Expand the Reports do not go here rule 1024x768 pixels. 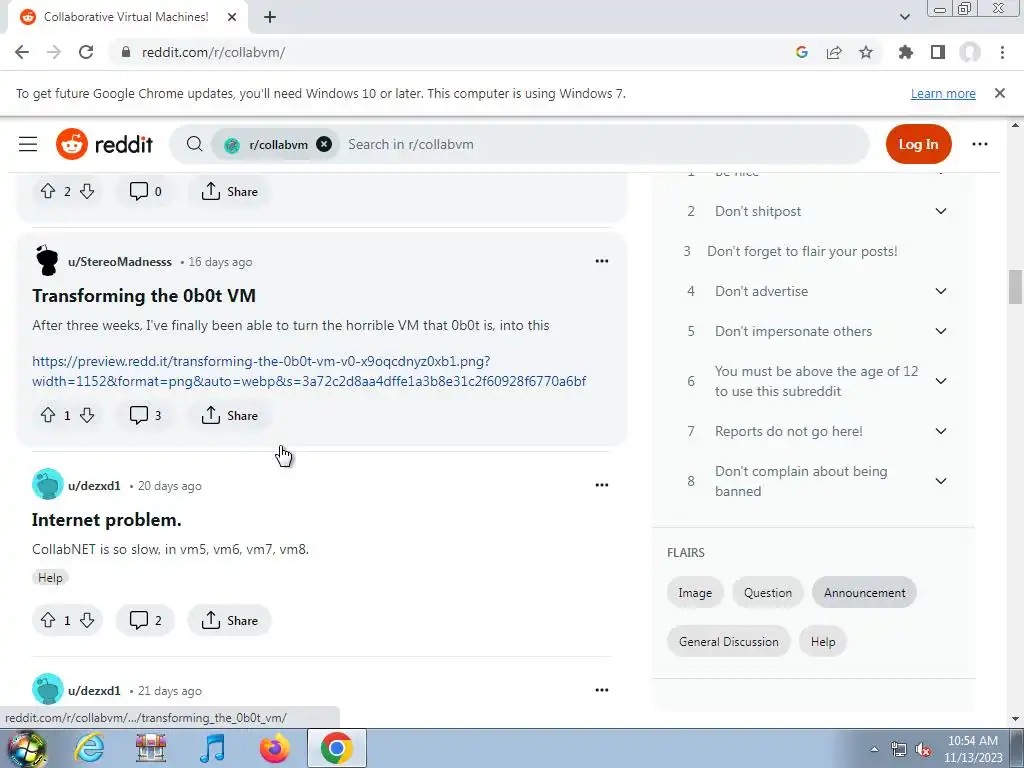coord(940,431)
